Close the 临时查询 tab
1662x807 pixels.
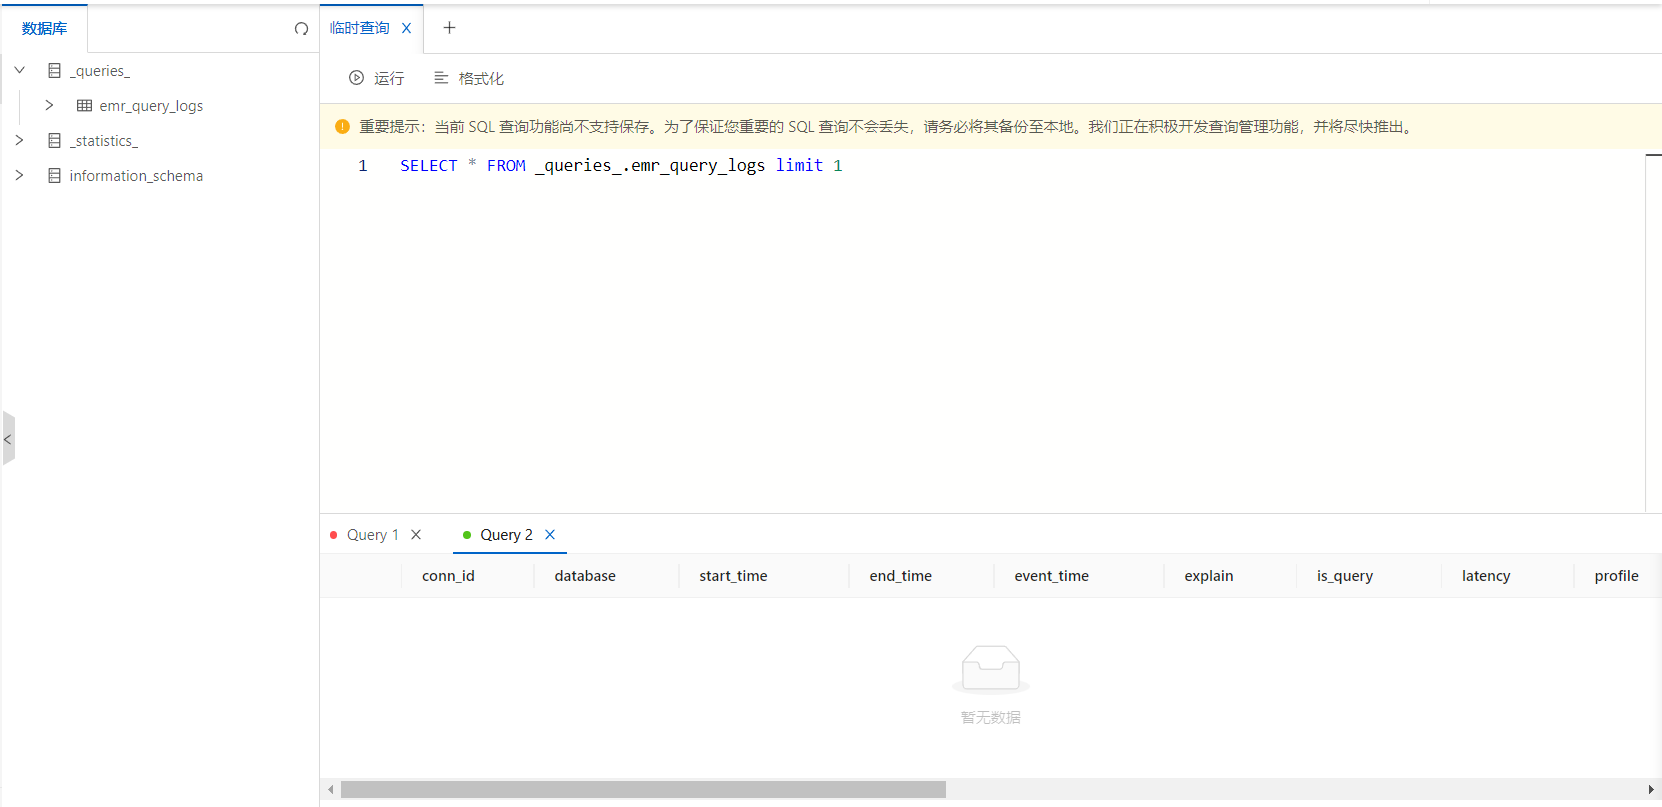click(x=406, y=28)
